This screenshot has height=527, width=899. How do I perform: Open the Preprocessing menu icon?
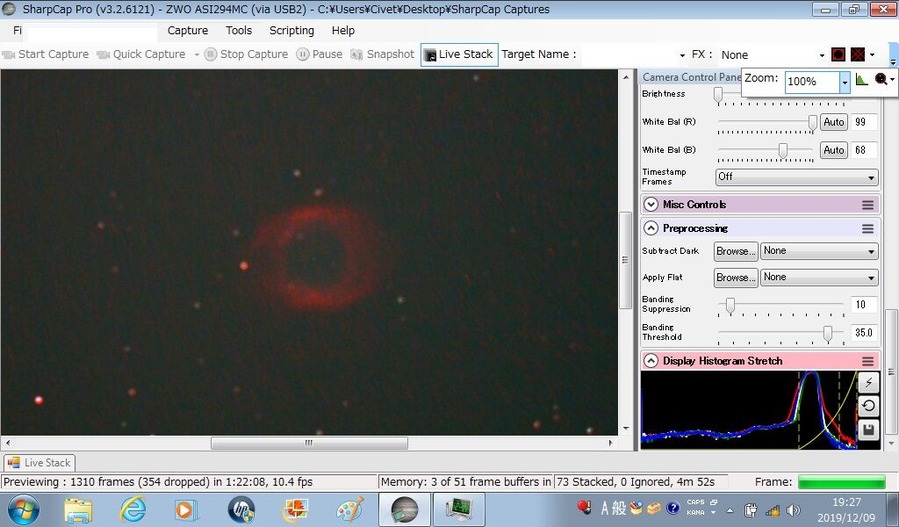click(867, 229)
